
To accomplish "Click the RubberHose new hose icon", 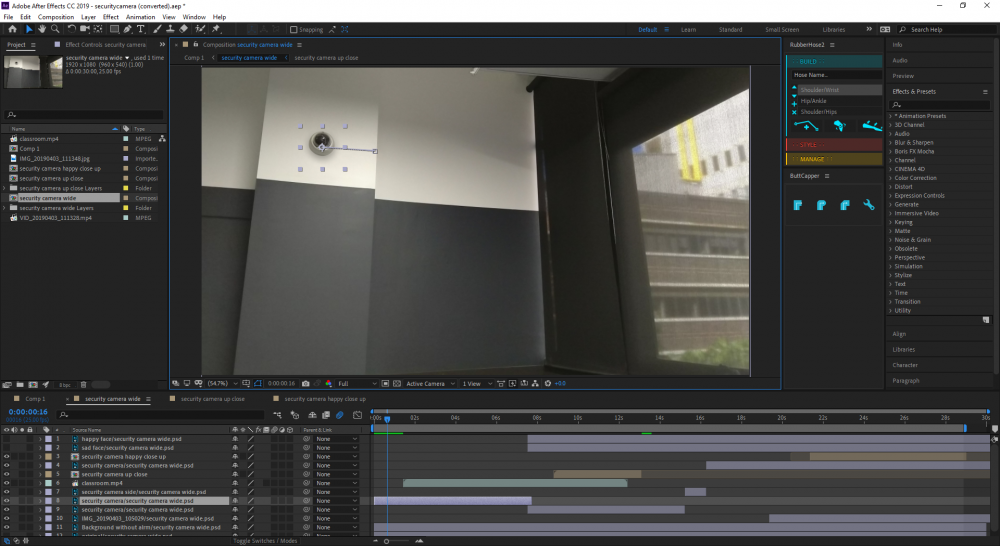I will [x=806, y=126].
